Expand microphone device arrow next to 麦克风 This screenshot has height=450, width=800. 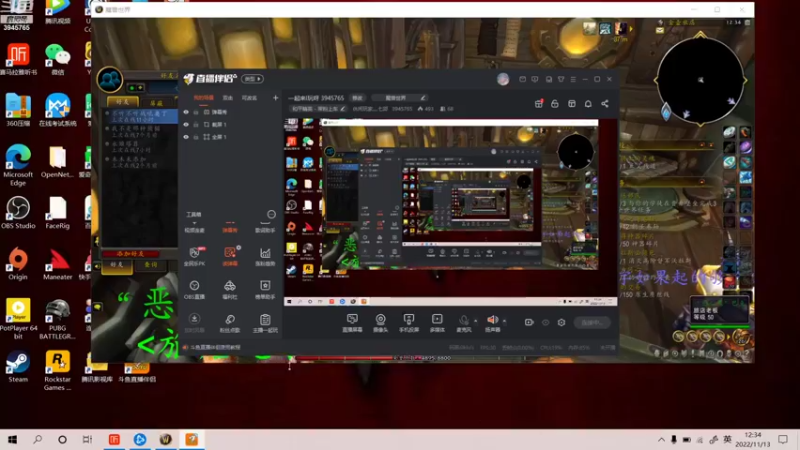click(476, 321)
